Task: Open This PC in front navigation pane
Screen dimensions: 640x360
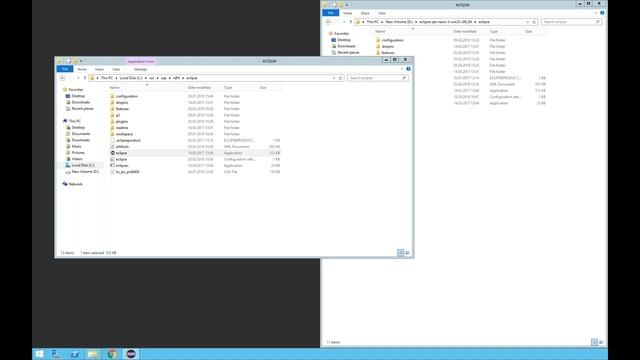Action: [74, 121]
